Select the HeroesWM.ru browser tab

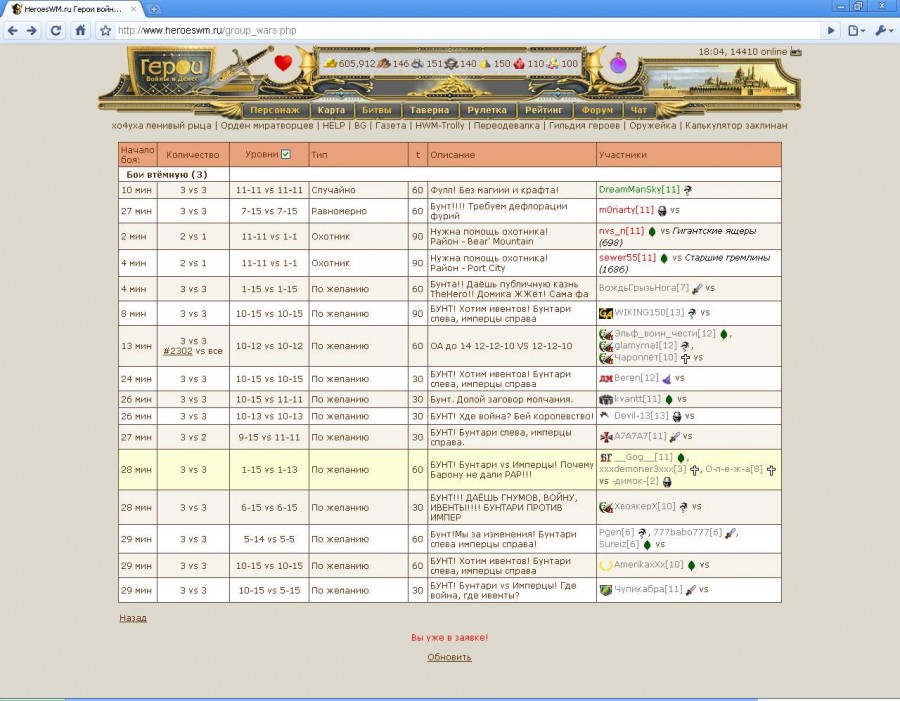(x=73, y=9)
